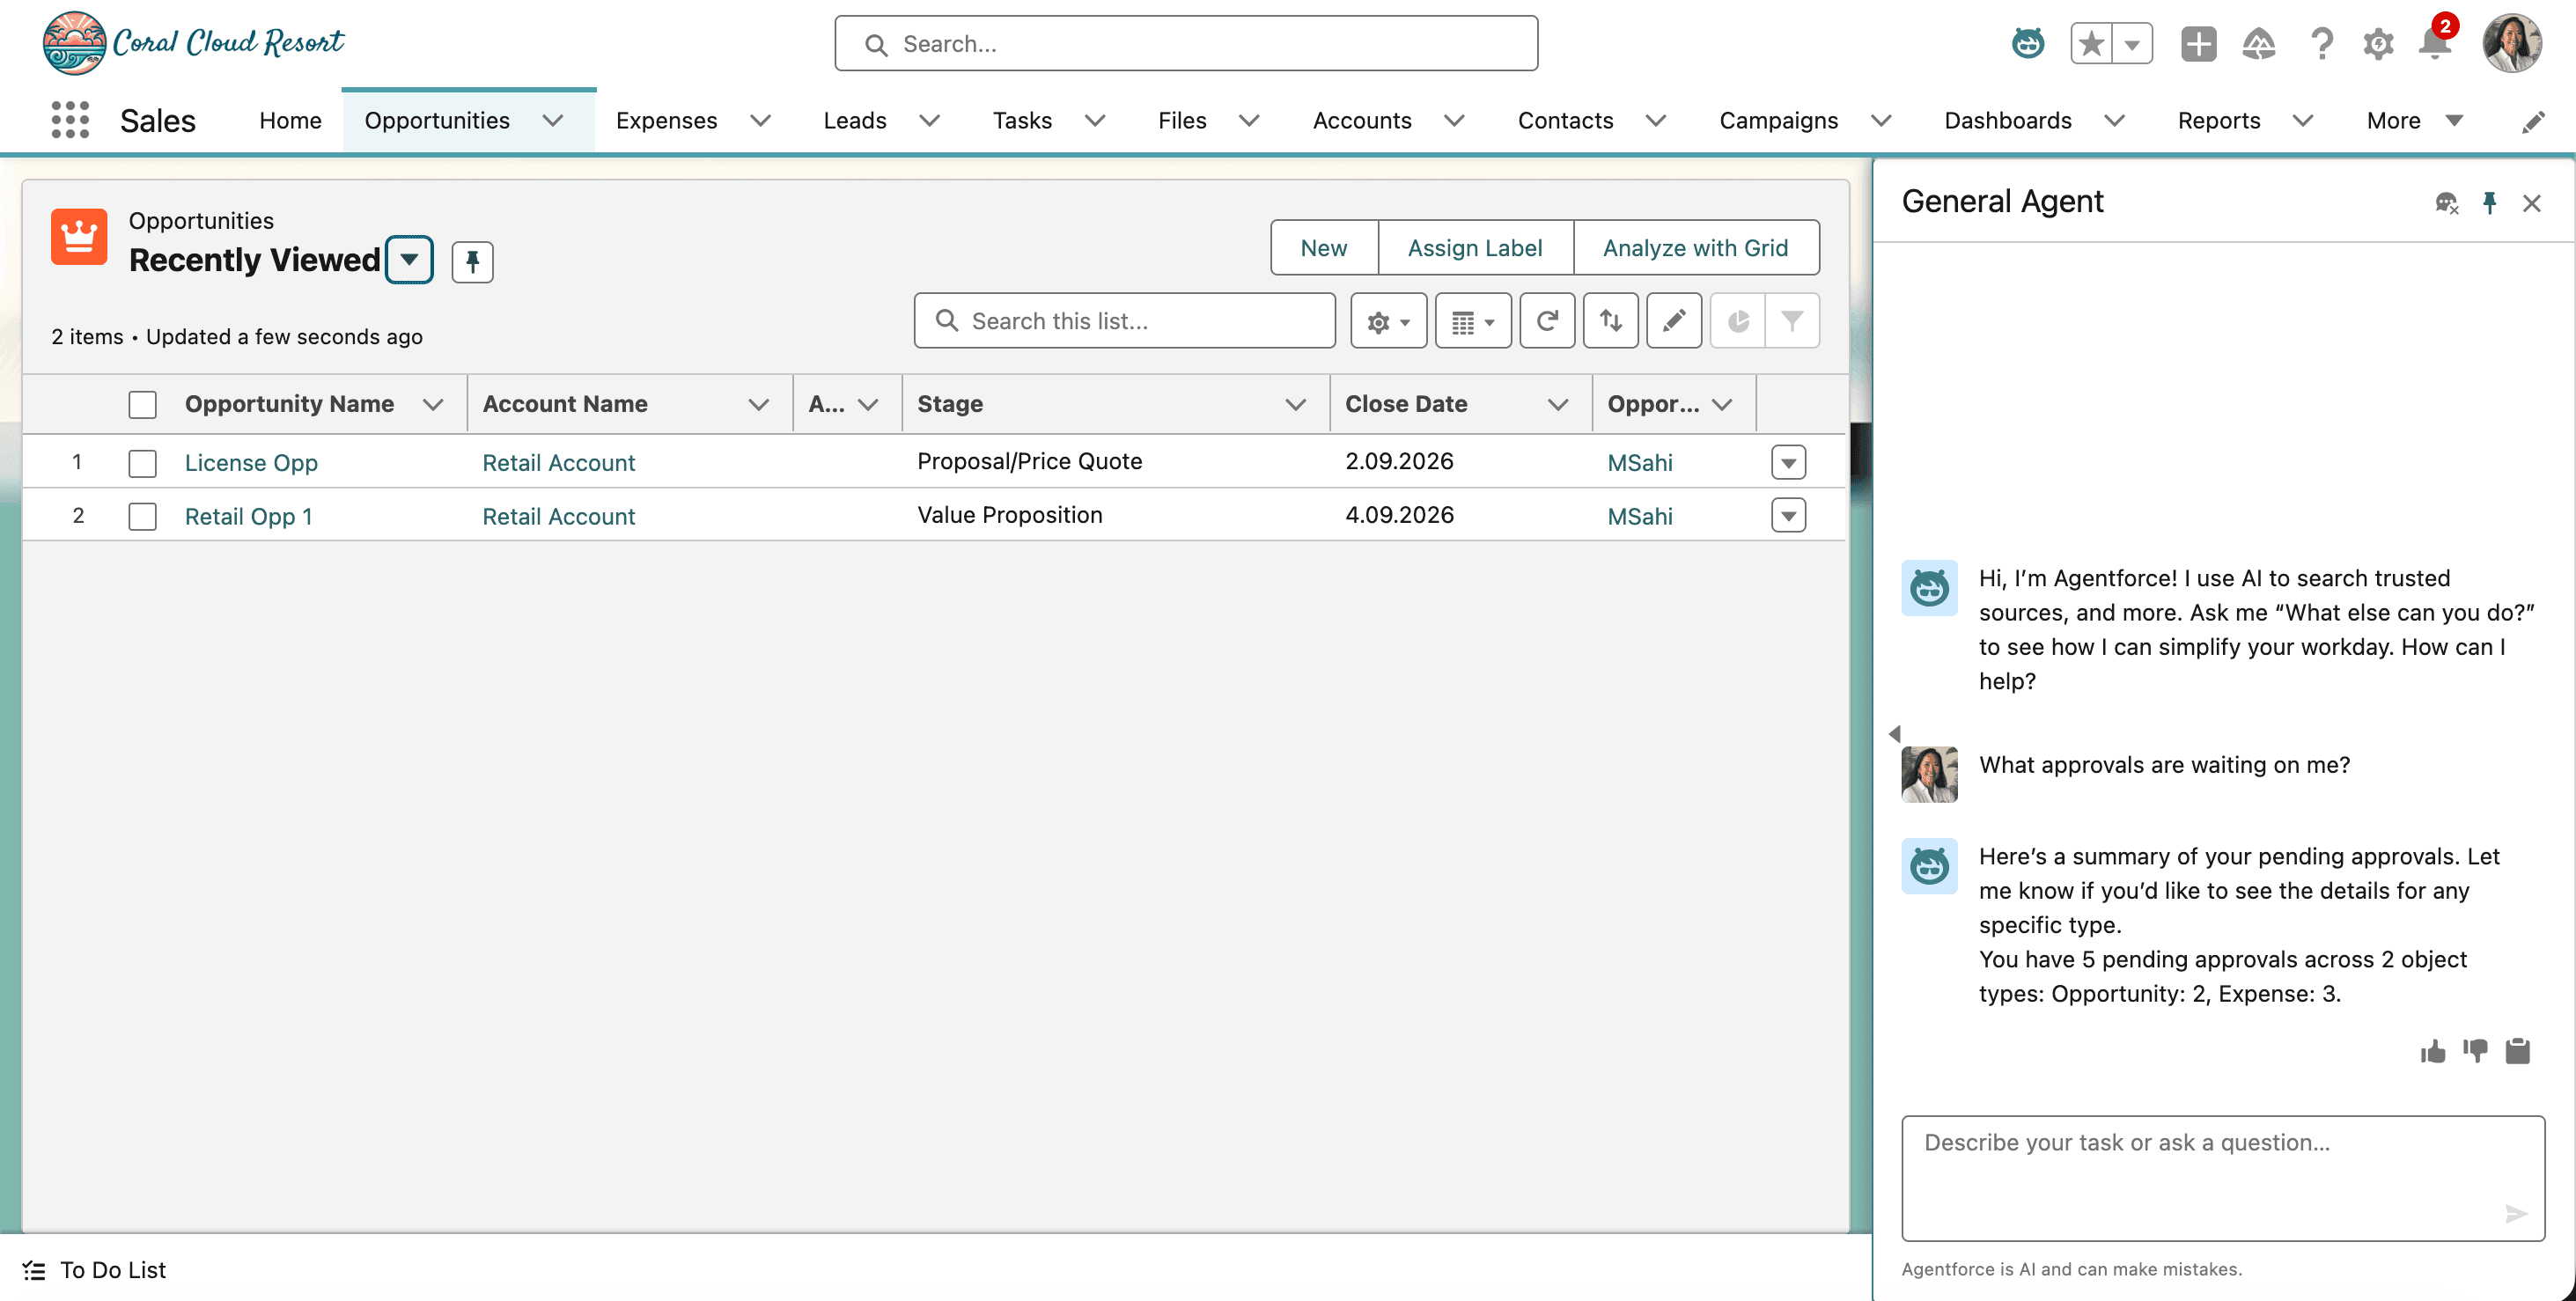This screenshot has width=2576, height=1301.
Task: Open MSahi owner link in Retail Opp 1 row
Action: point(1639,516)
